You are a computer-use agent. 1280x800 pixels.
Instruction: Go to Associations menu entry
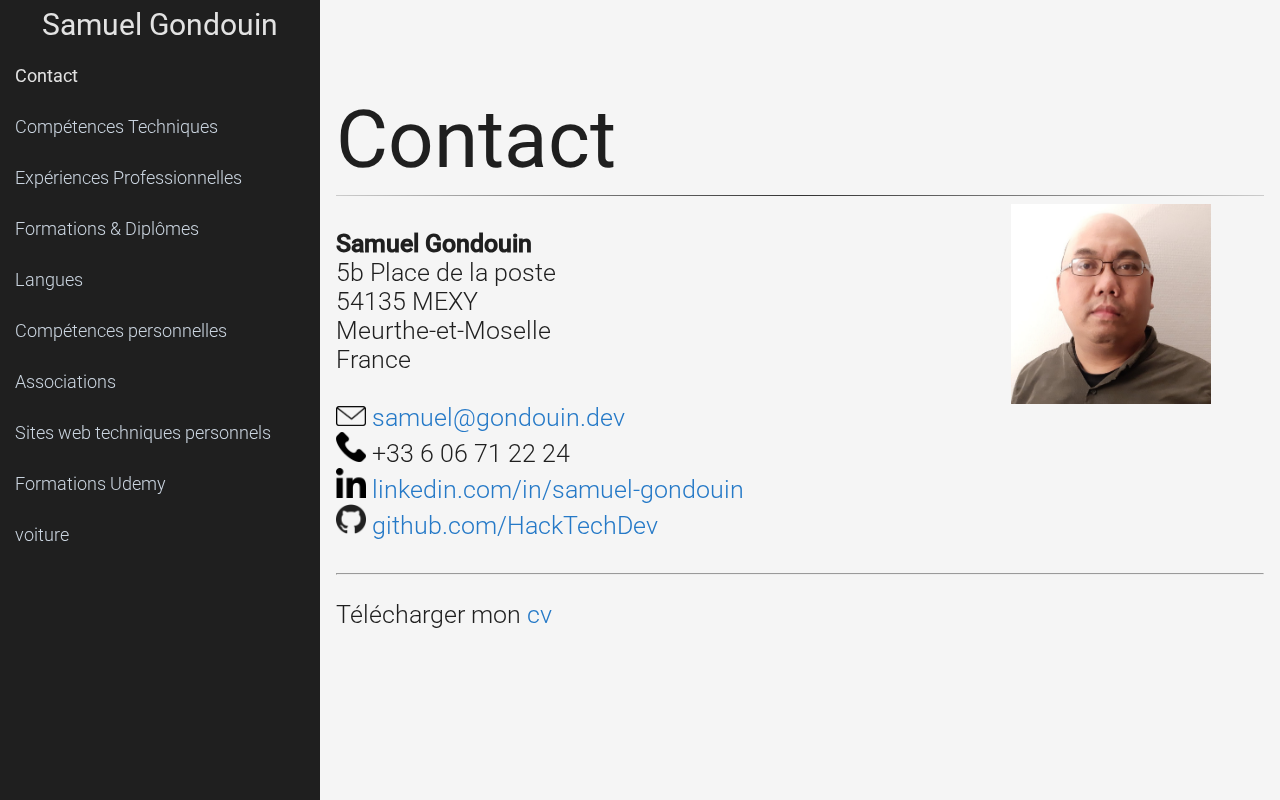(x=65, y=382)
